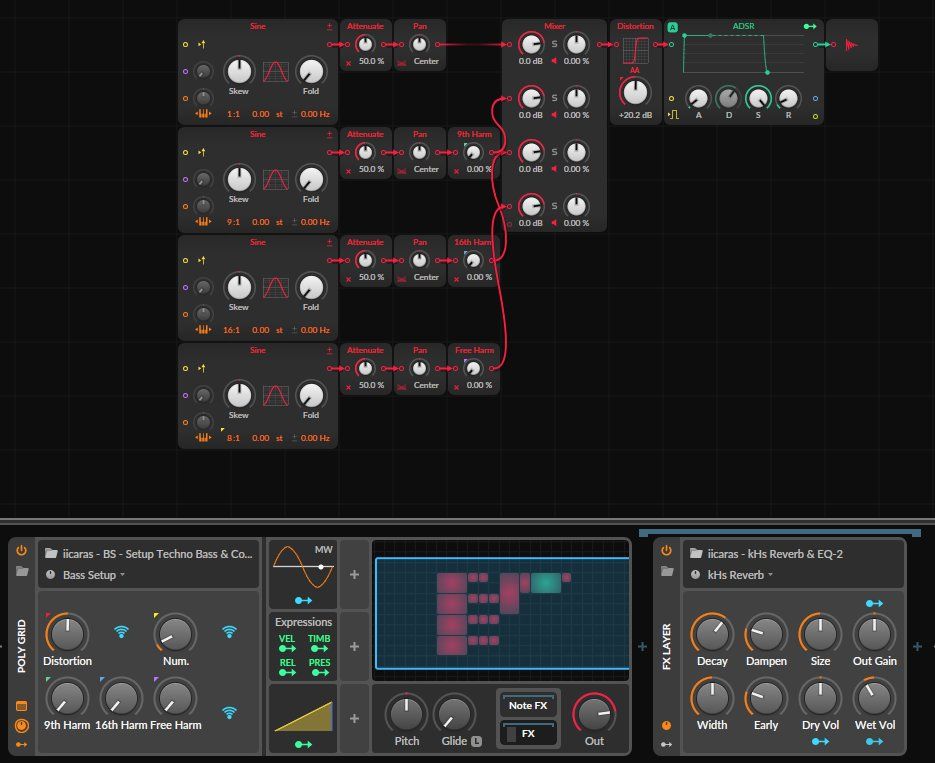Click the ADSR envelope curve display
The width and height of the screenshot is (935, 763).
(744, 54)
